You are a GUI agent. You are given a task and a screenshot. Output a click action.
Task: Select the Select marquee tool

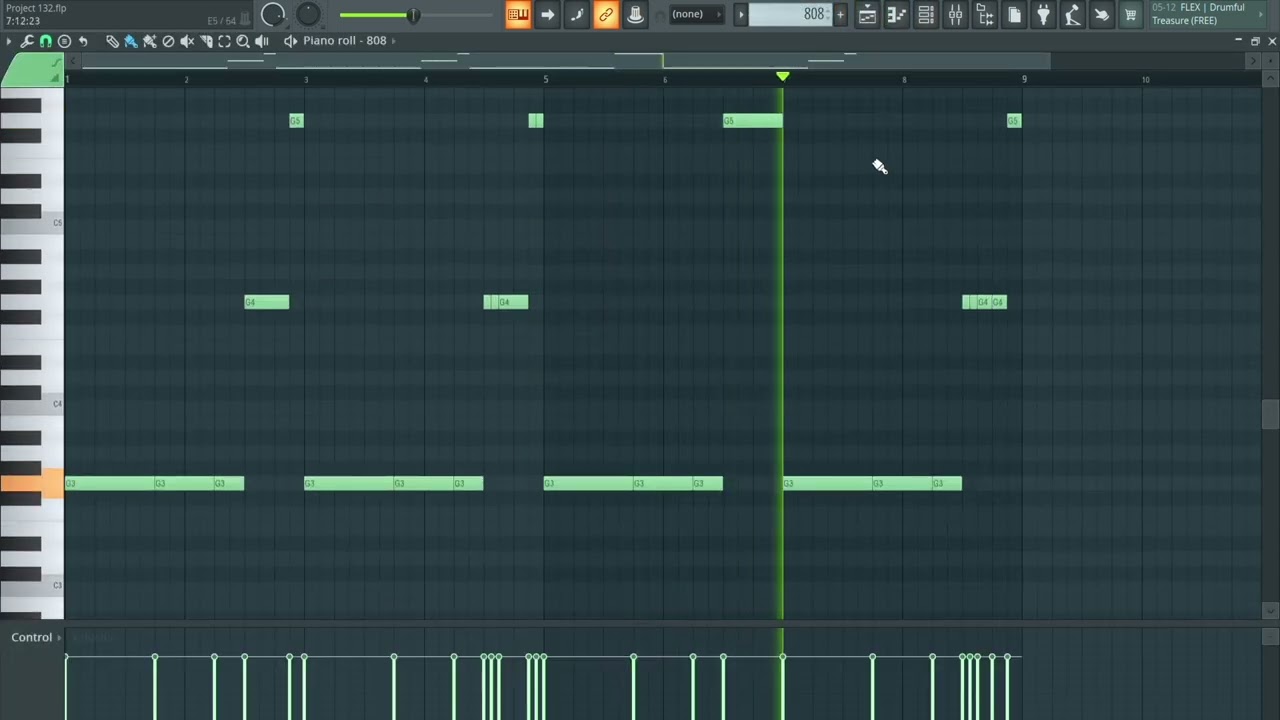pyautogui.click(x=224, y=41)
